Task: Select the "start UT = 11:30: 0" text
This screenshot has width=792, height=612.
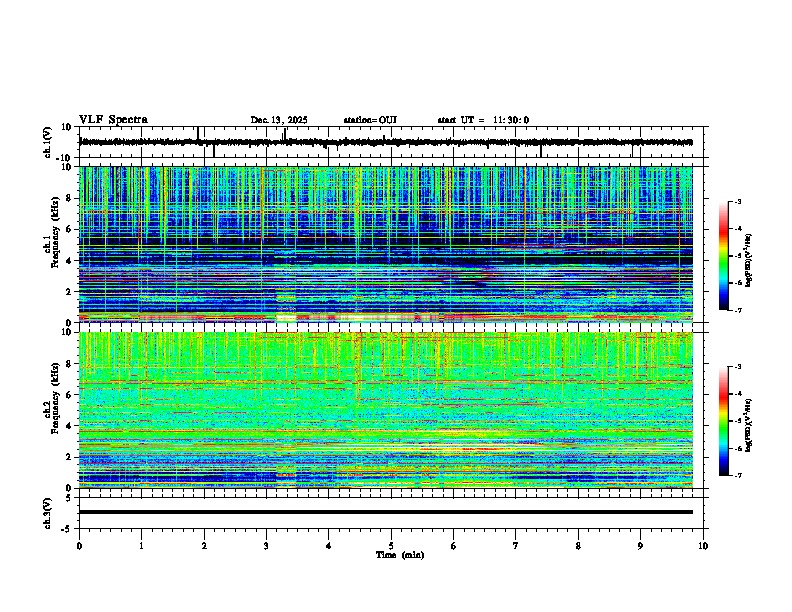Action: click(x=483, y=120)
